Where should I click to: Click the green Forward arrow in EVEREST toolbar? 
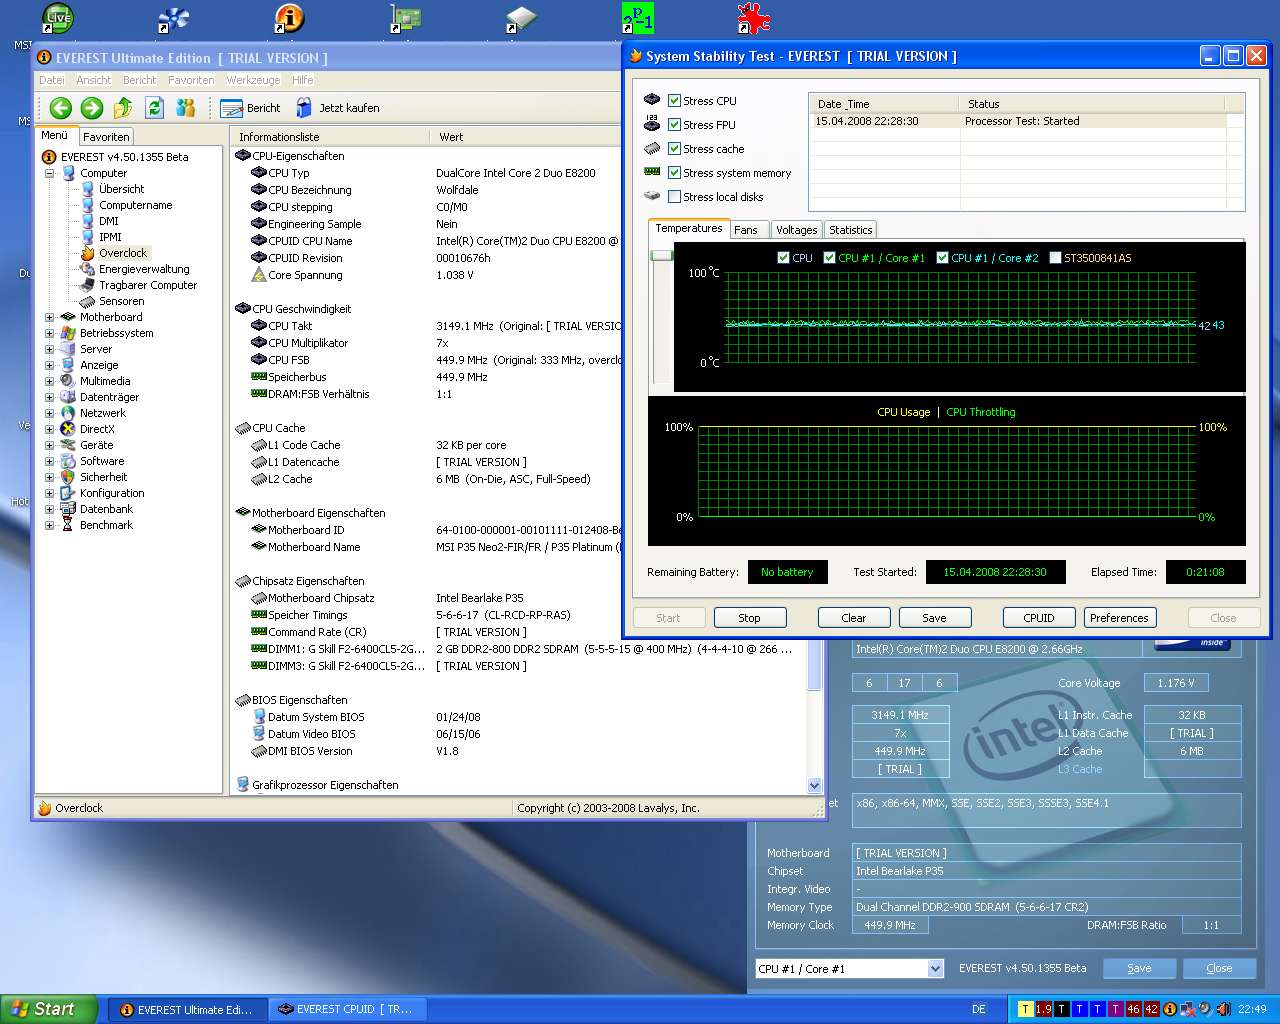[x=92, y=108]
